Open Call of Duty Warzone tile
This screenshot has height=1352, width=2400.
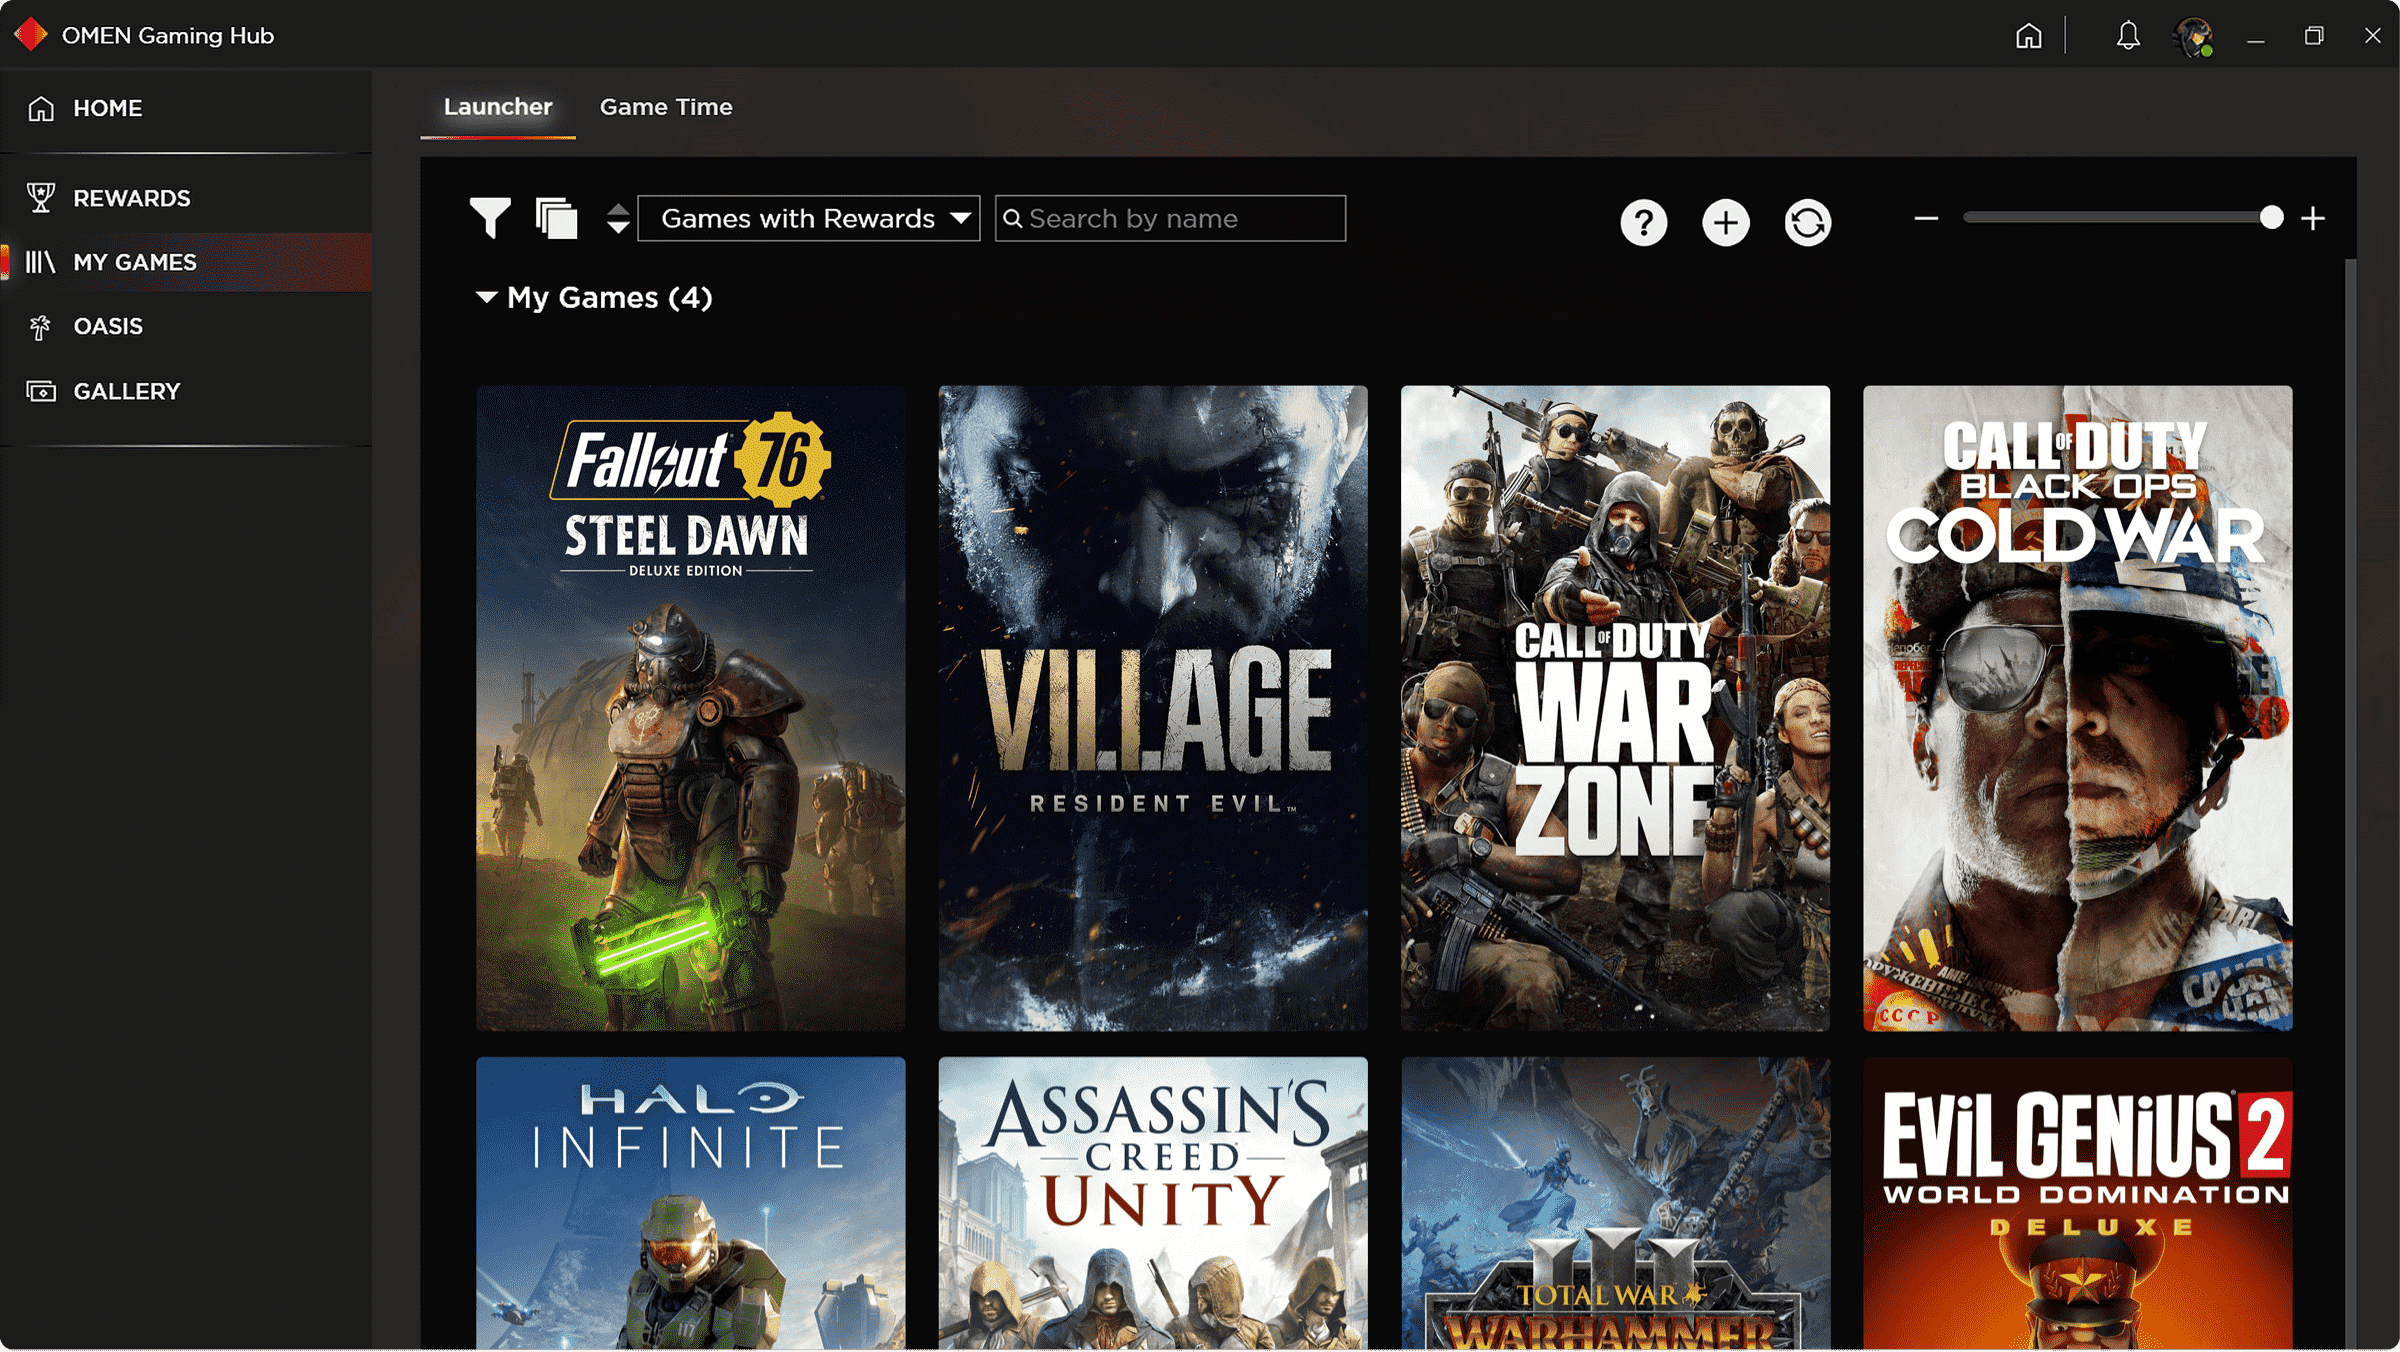pyautogui.click(x=1615, y=708)
